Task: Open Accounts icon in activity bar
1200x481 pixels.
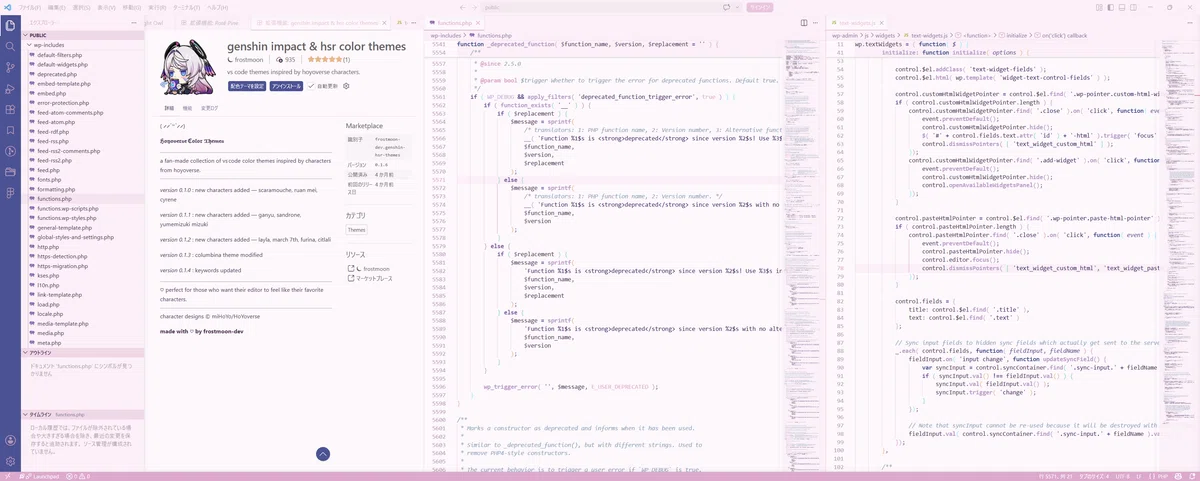Action: 10,440
